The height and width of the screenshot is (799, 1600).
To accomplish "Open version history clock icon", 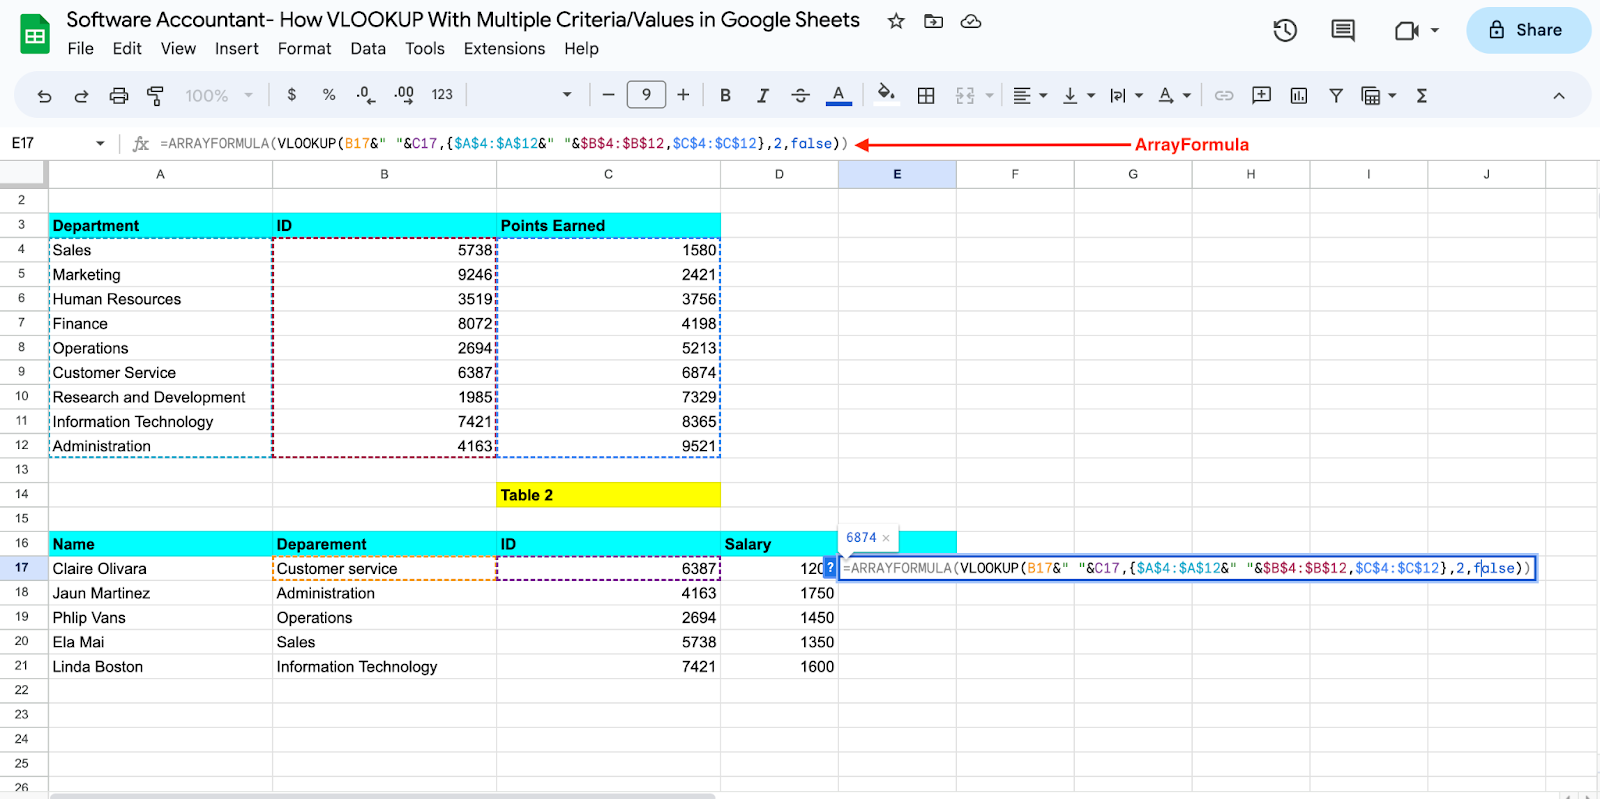I will click(1285, 30).
